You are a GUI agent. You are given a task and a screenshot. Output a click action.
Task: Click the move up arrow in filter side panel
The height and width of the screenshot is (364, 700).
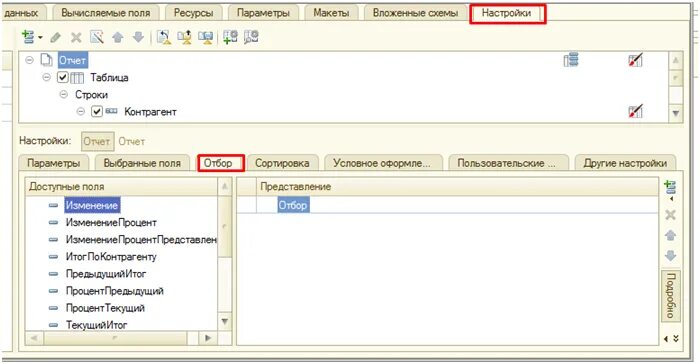click(670, 235)
